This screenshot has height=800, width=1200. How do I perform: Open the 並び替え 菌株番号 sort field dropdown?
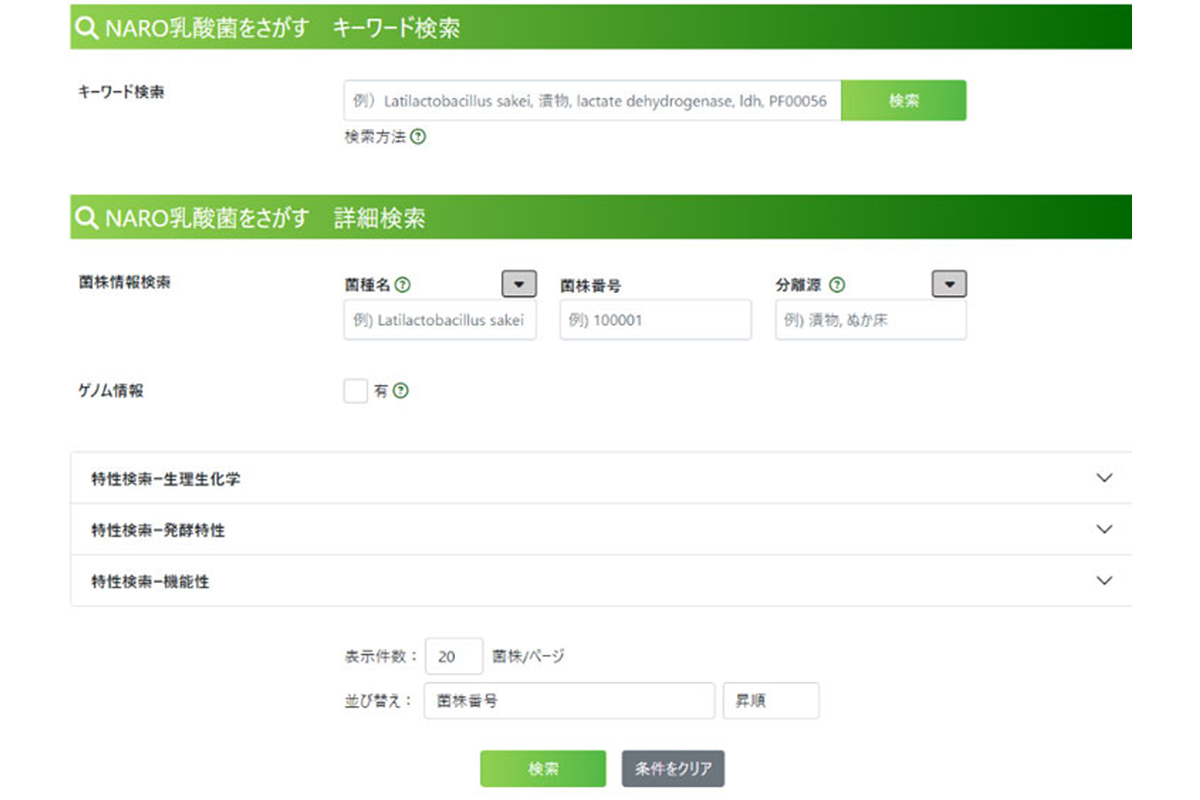(x=569, y=701)
